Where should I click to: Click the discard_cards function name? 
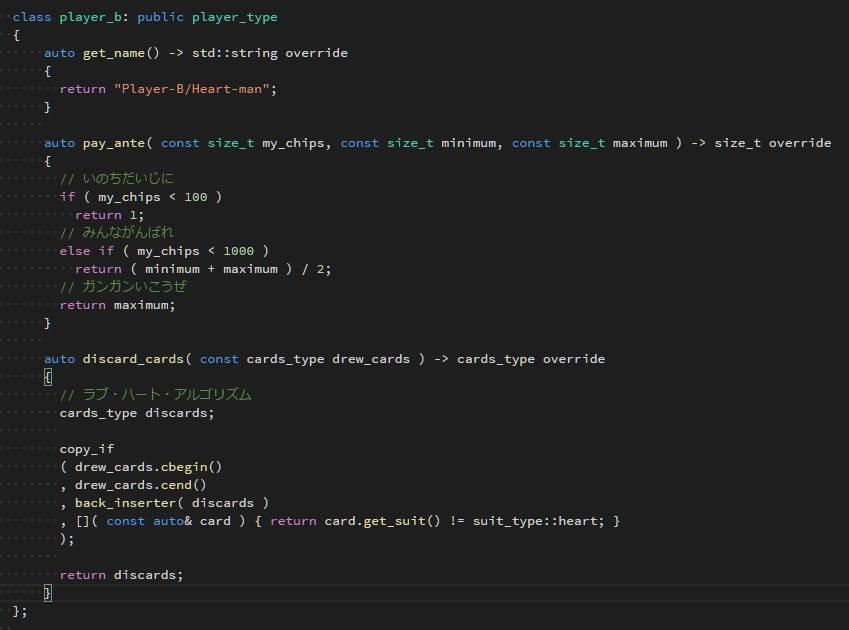pos(133,359)
